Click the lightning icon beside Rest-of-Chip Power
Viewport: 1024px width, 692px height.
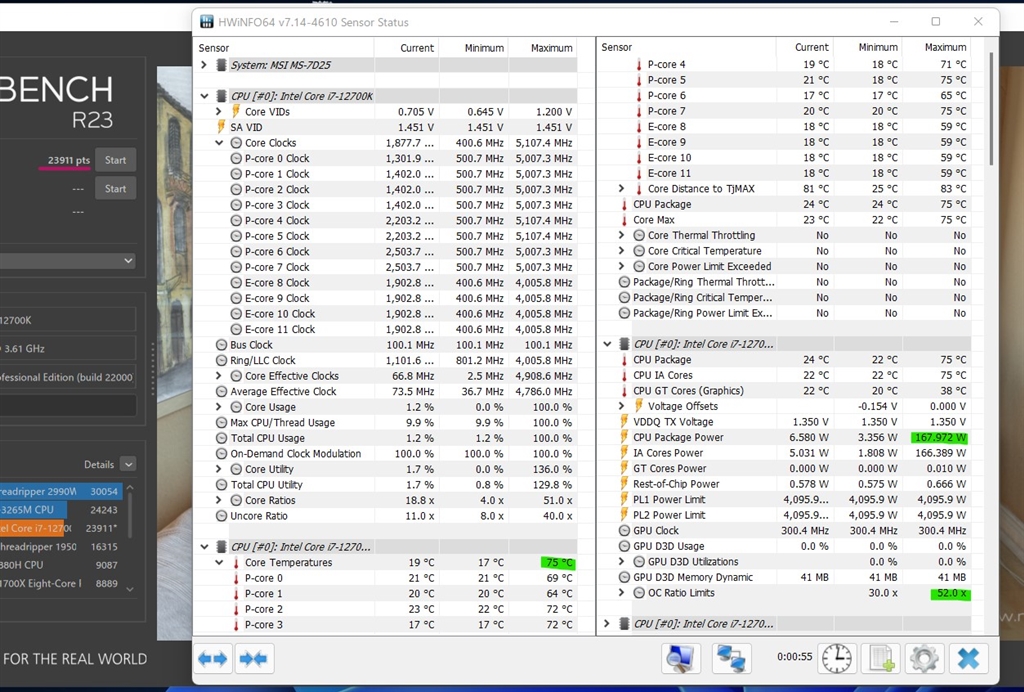click(624, 484)
